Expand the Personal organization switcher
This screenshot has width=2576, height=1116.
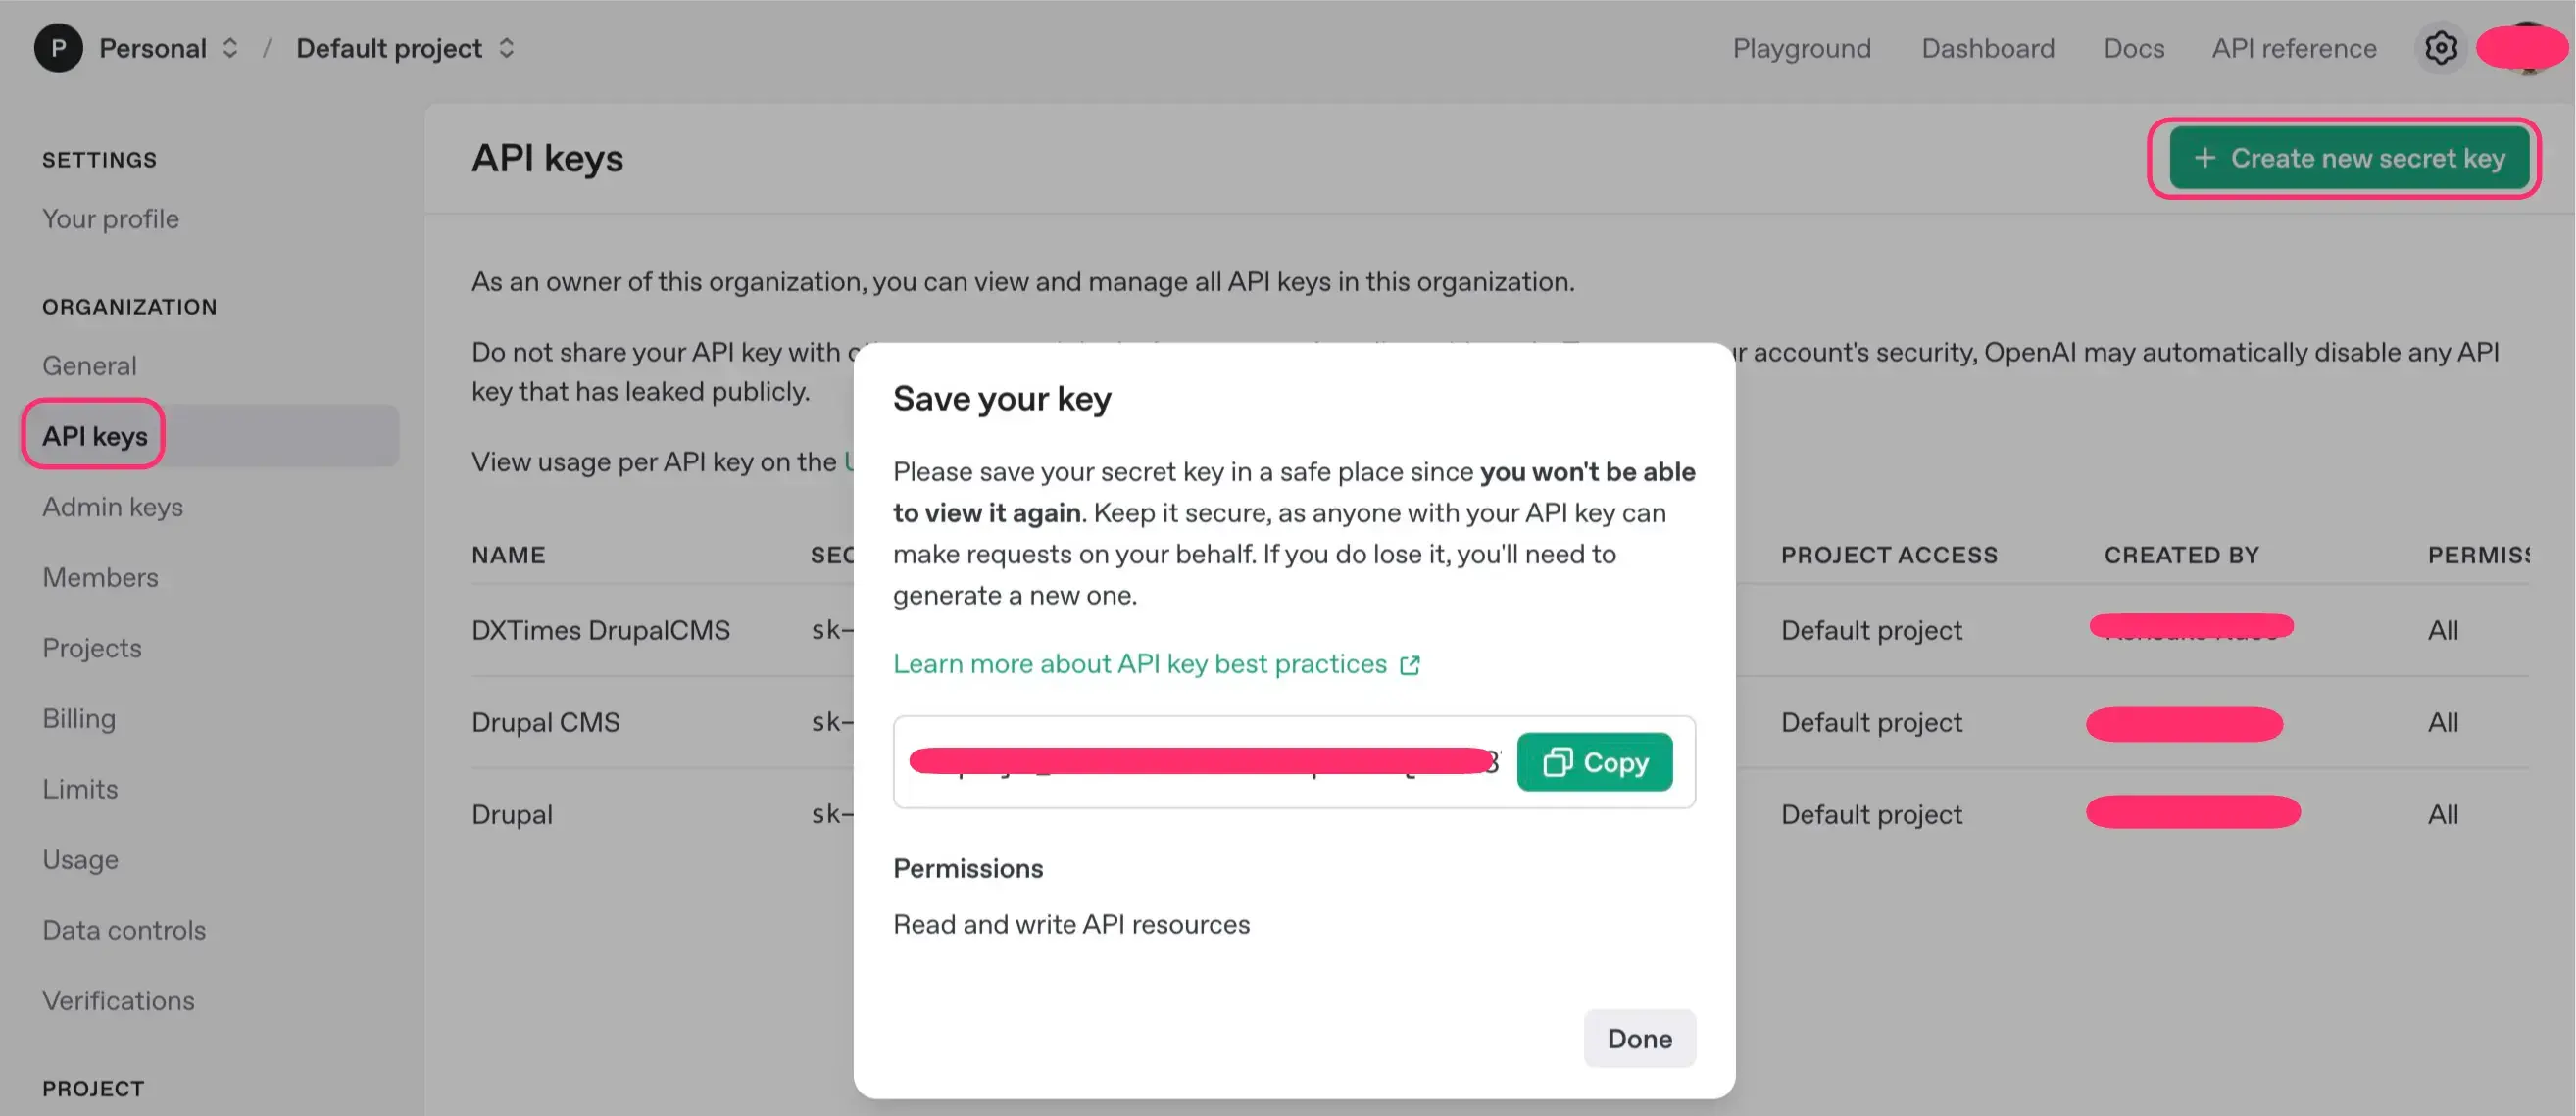click(230, 48)
